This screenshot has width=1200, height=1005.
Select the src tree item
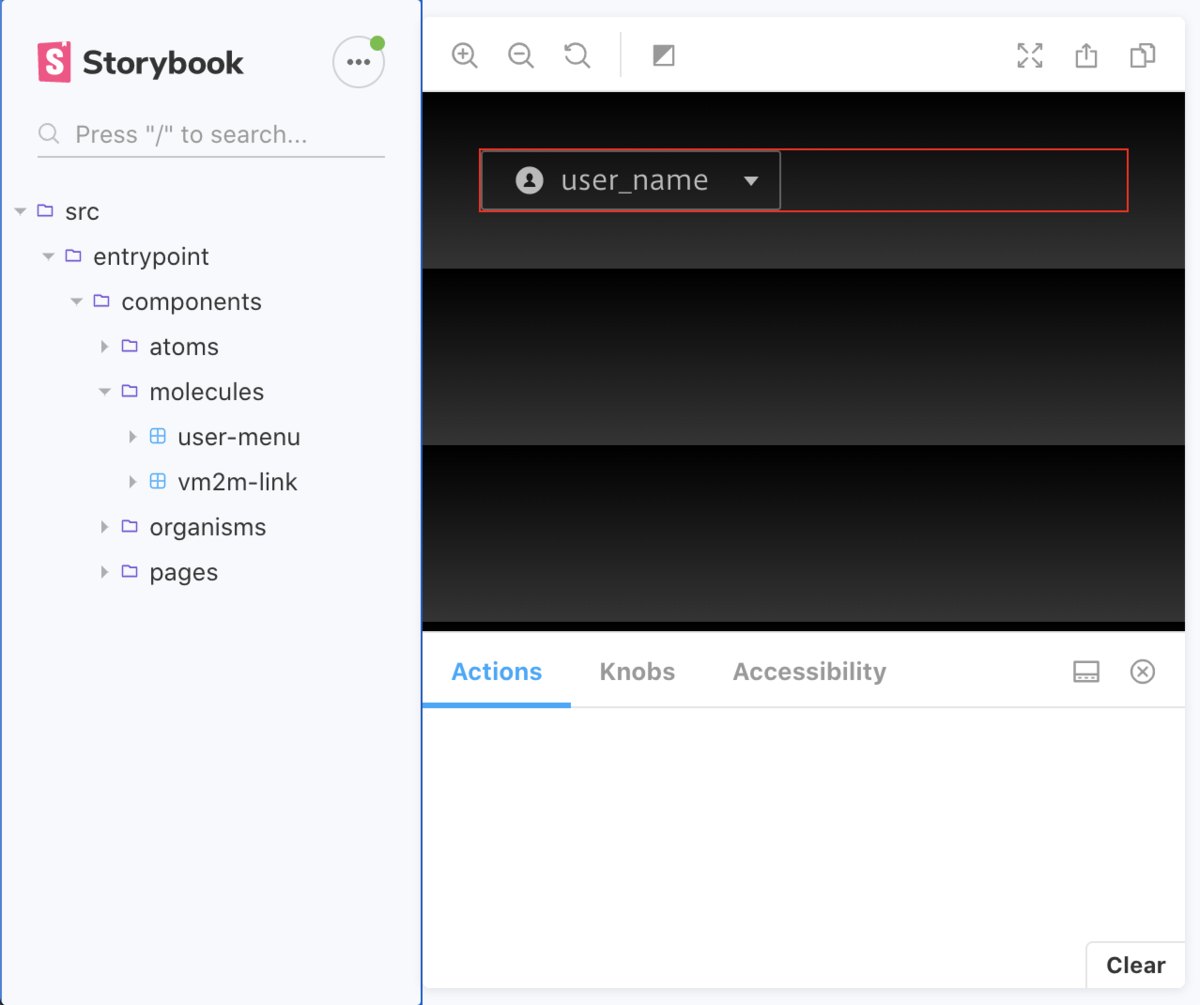(x=82, y=212)
